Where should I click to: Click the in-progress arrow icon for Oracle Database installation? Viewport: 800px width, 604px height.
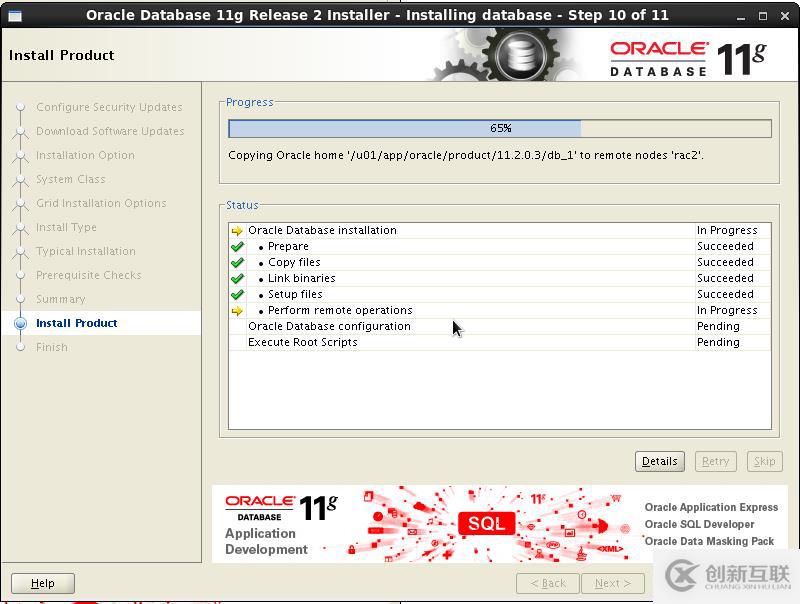pos(237,231)
